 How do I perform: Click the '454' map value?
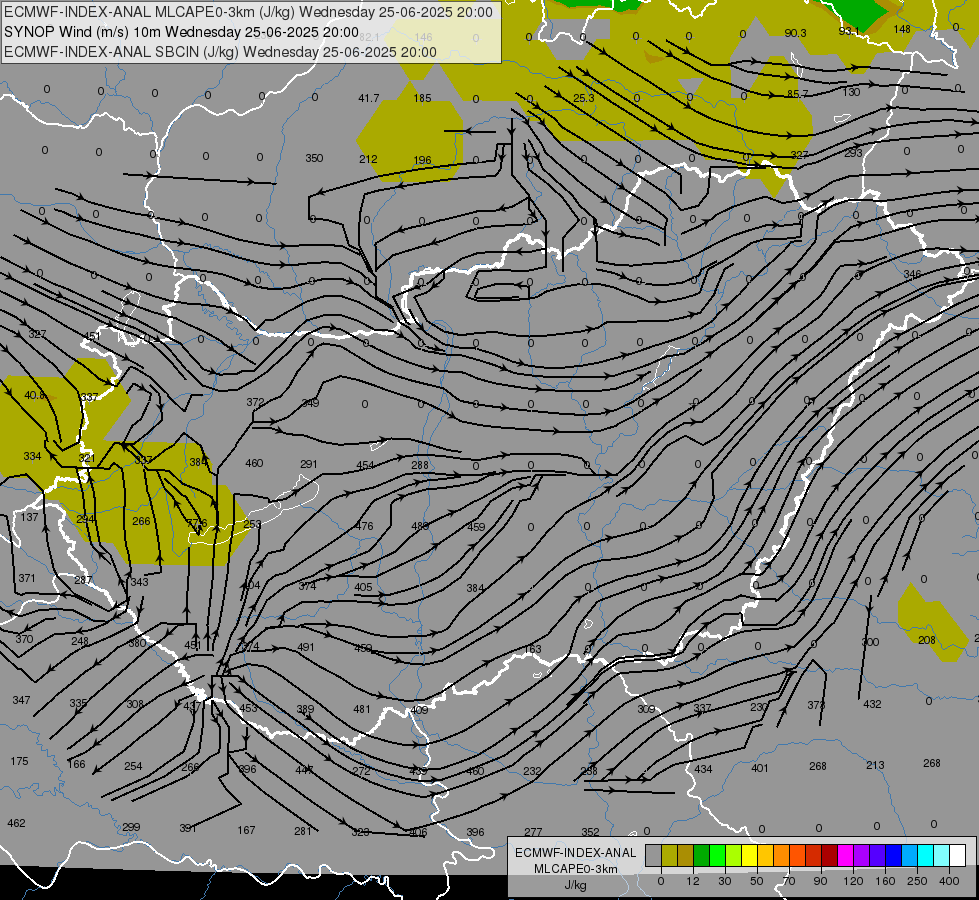(x=365, y=465)
